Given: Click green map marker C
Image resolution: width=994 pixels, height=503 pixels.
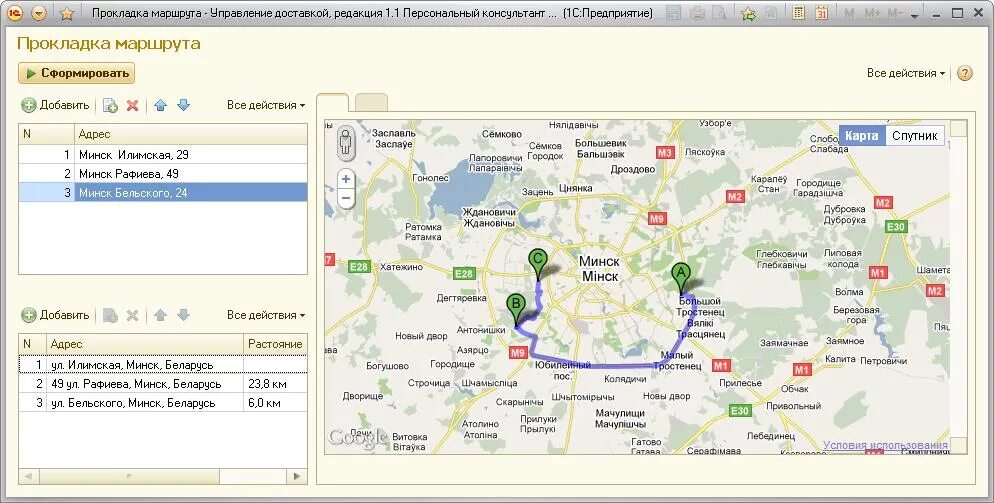Looking at the screenshot, I should [538, 265].
